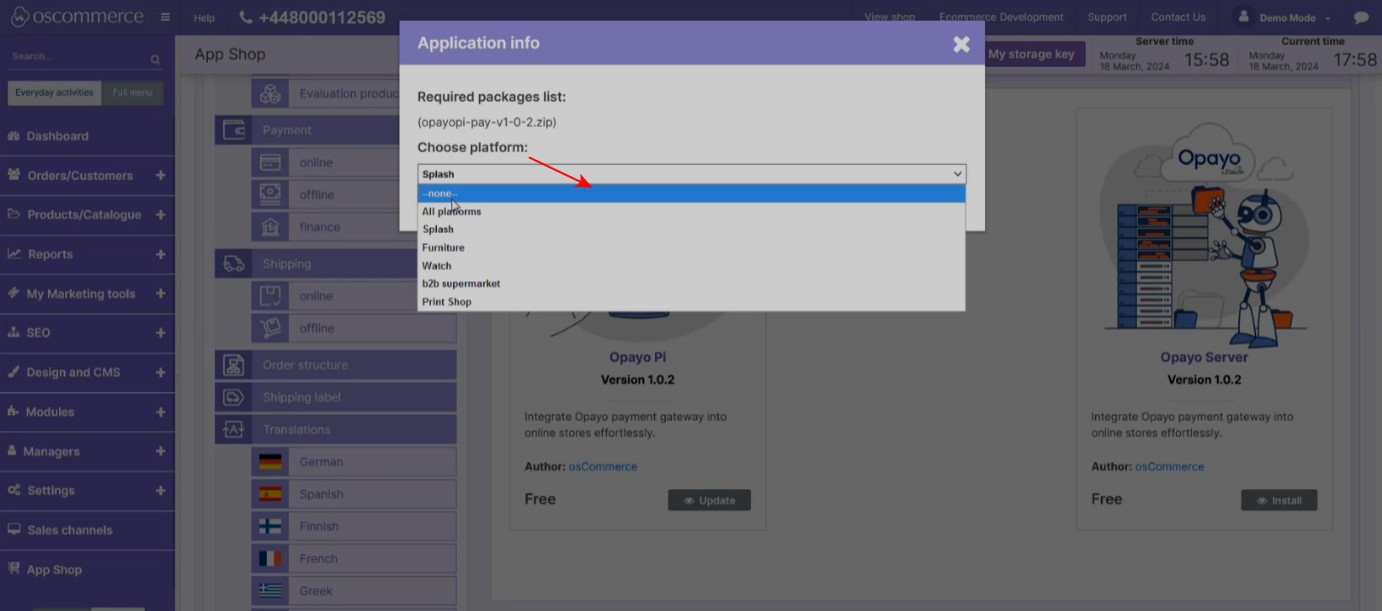Viewport: 1382px width, 611px height.
Task: Pick 'b2b supermarket' platform option
Action: [691, 284]
